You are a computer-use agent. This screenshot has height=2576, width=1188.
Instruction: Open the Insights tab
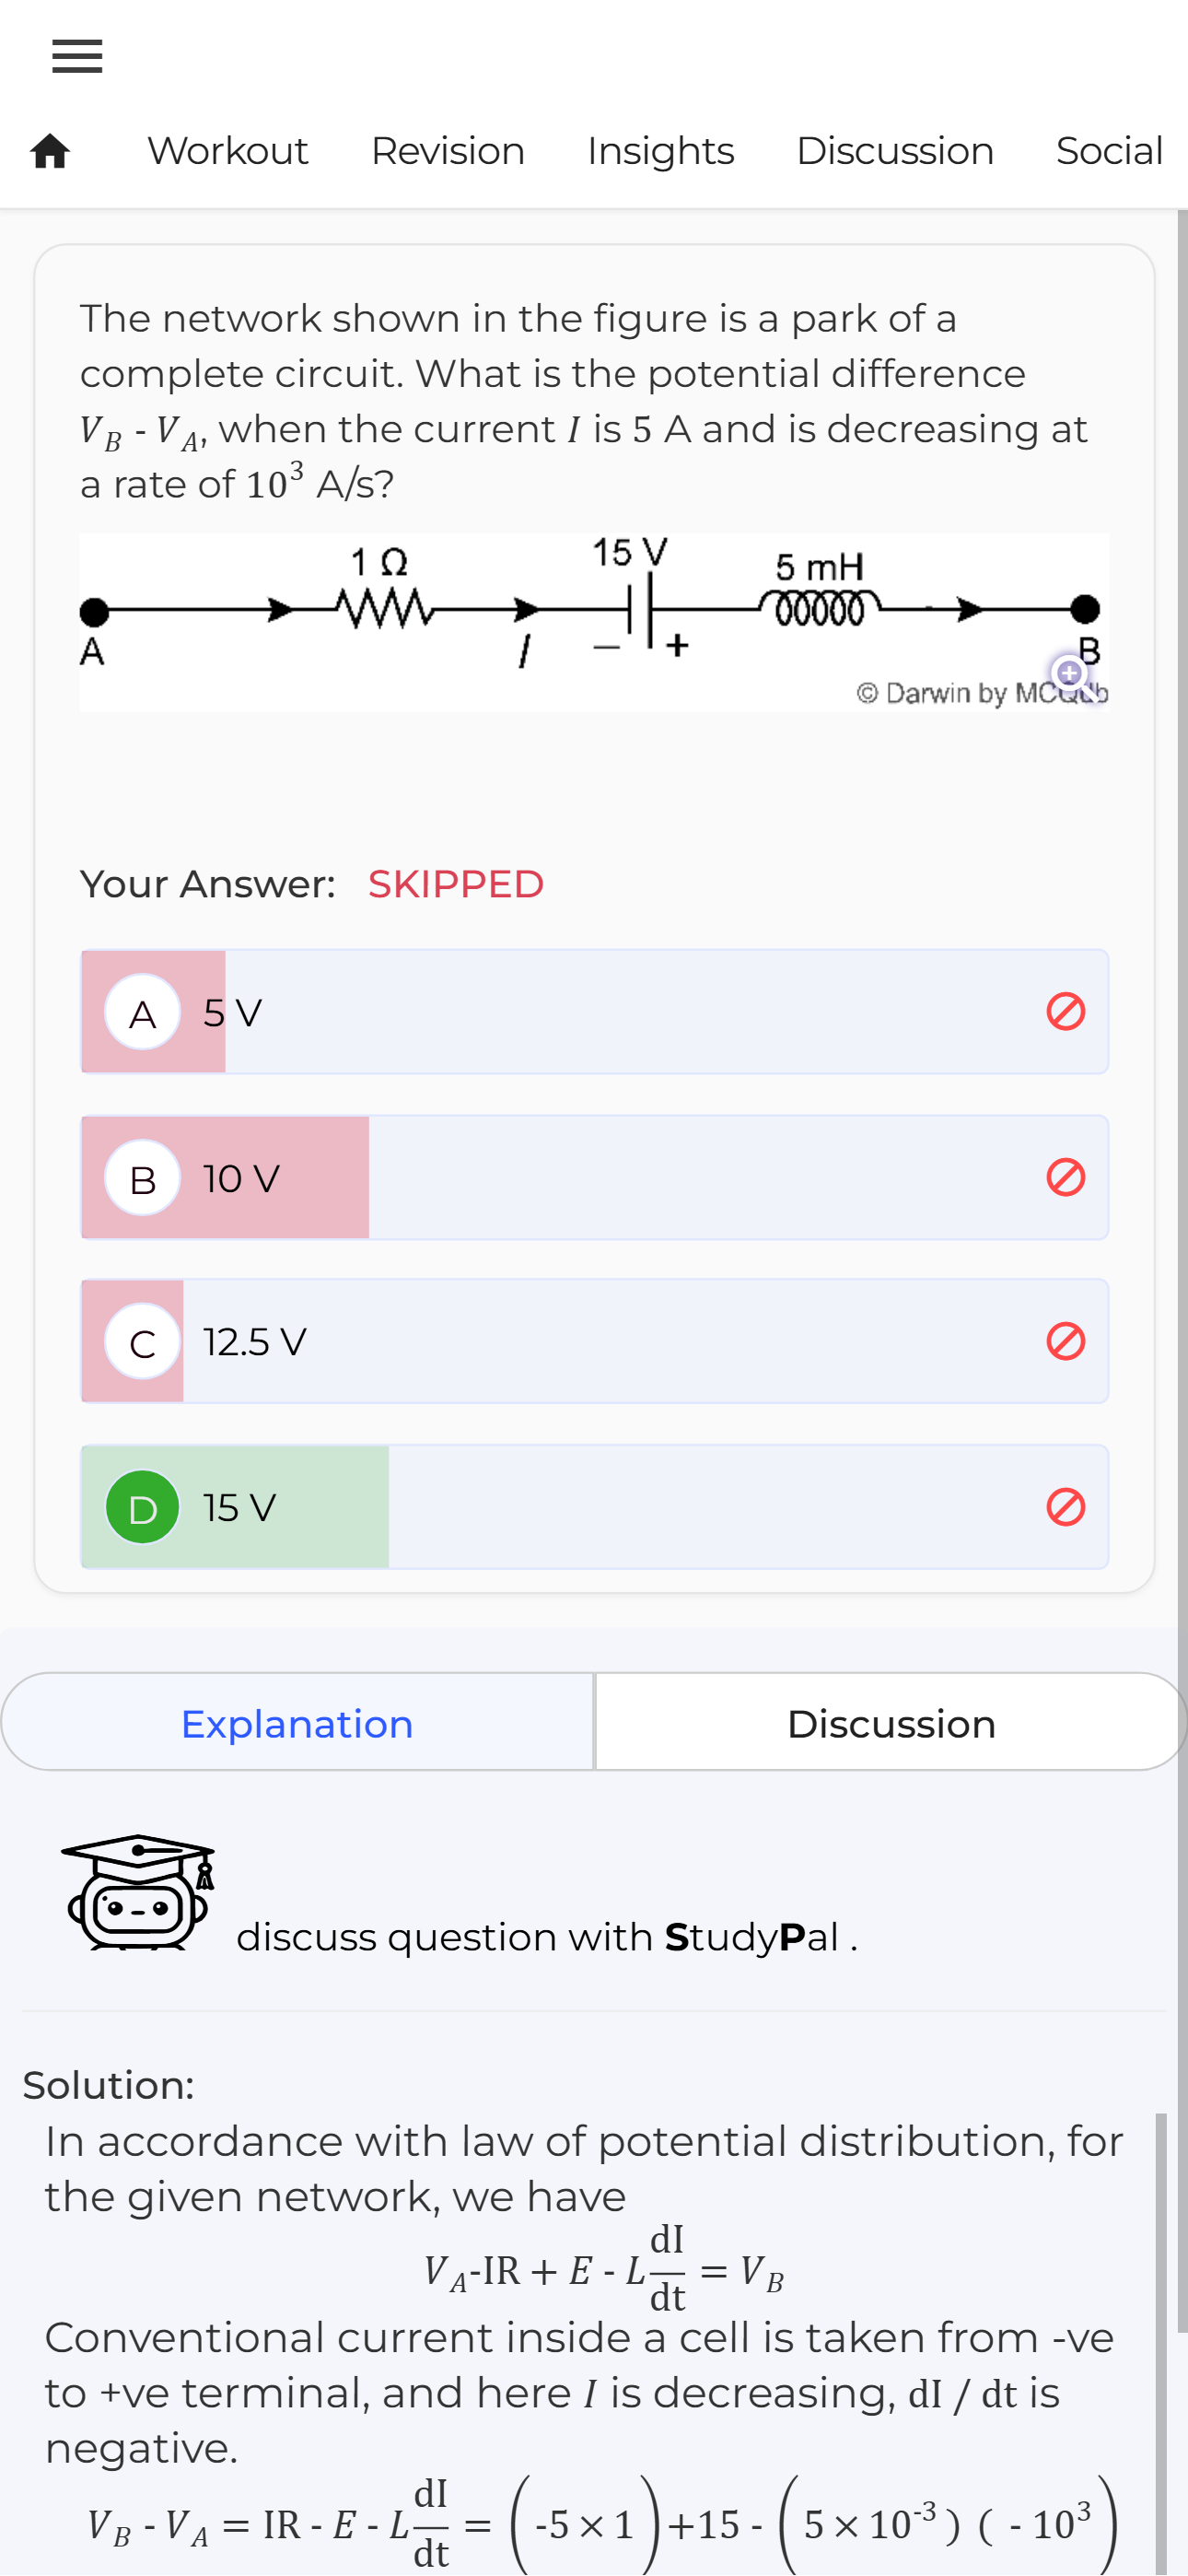pyautogui.click(x=660, y=151)
